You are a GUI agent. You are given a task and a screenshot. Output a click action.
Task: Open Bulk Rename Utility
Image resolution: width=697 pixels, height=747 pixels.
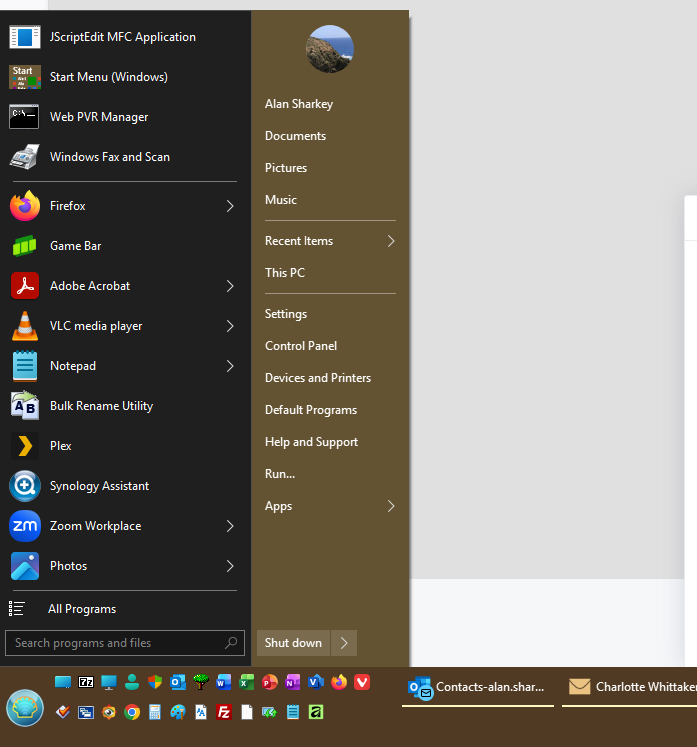point(101,406)
